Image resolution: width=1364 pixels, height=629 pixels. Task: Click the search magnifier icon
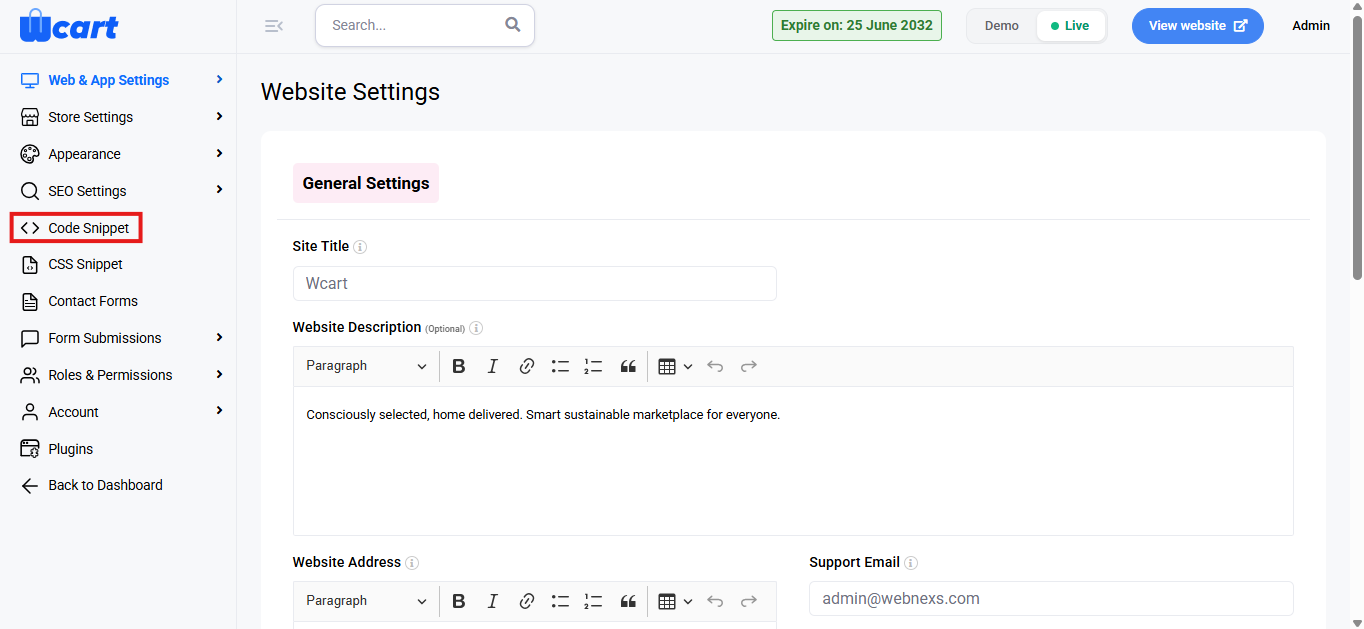tap(513, 25)
